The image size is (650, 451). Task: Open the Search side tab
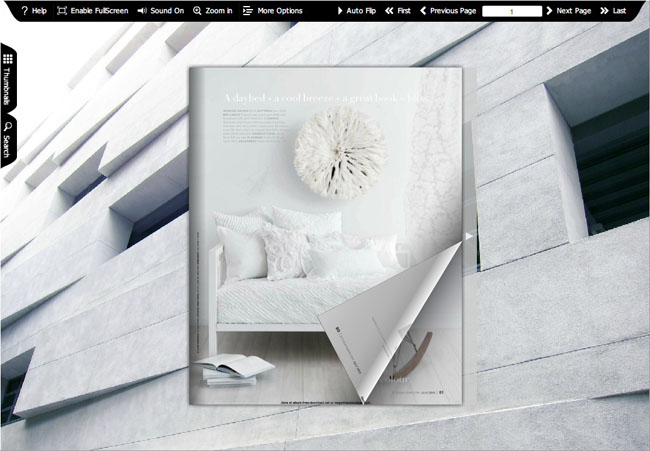click(x=8, y=140)
